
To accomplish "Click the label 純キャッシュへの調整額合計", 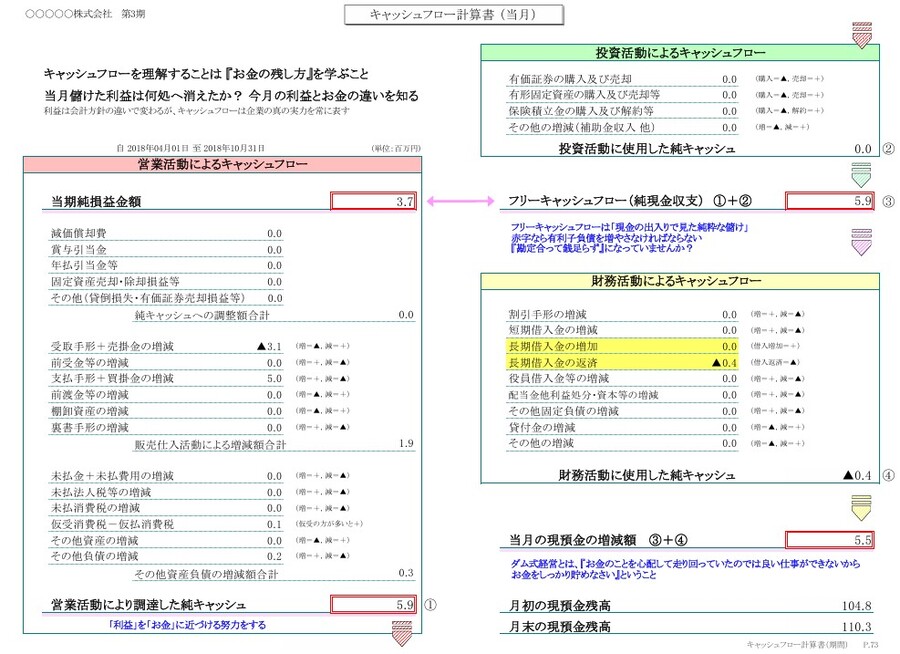I will (201, 315).
